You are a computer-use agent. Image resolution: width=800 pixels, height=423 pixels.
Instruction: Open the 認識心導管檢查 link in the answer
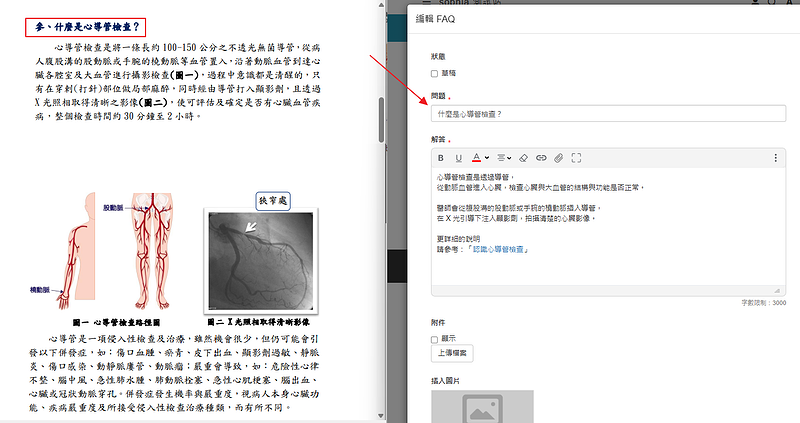(490, 249)
